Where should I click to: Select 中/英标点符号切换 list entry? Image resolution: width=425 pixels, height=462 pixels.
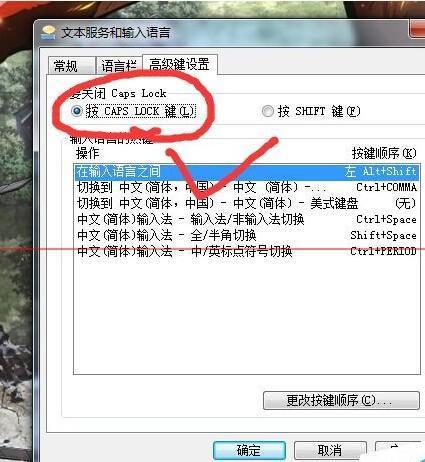246,251
